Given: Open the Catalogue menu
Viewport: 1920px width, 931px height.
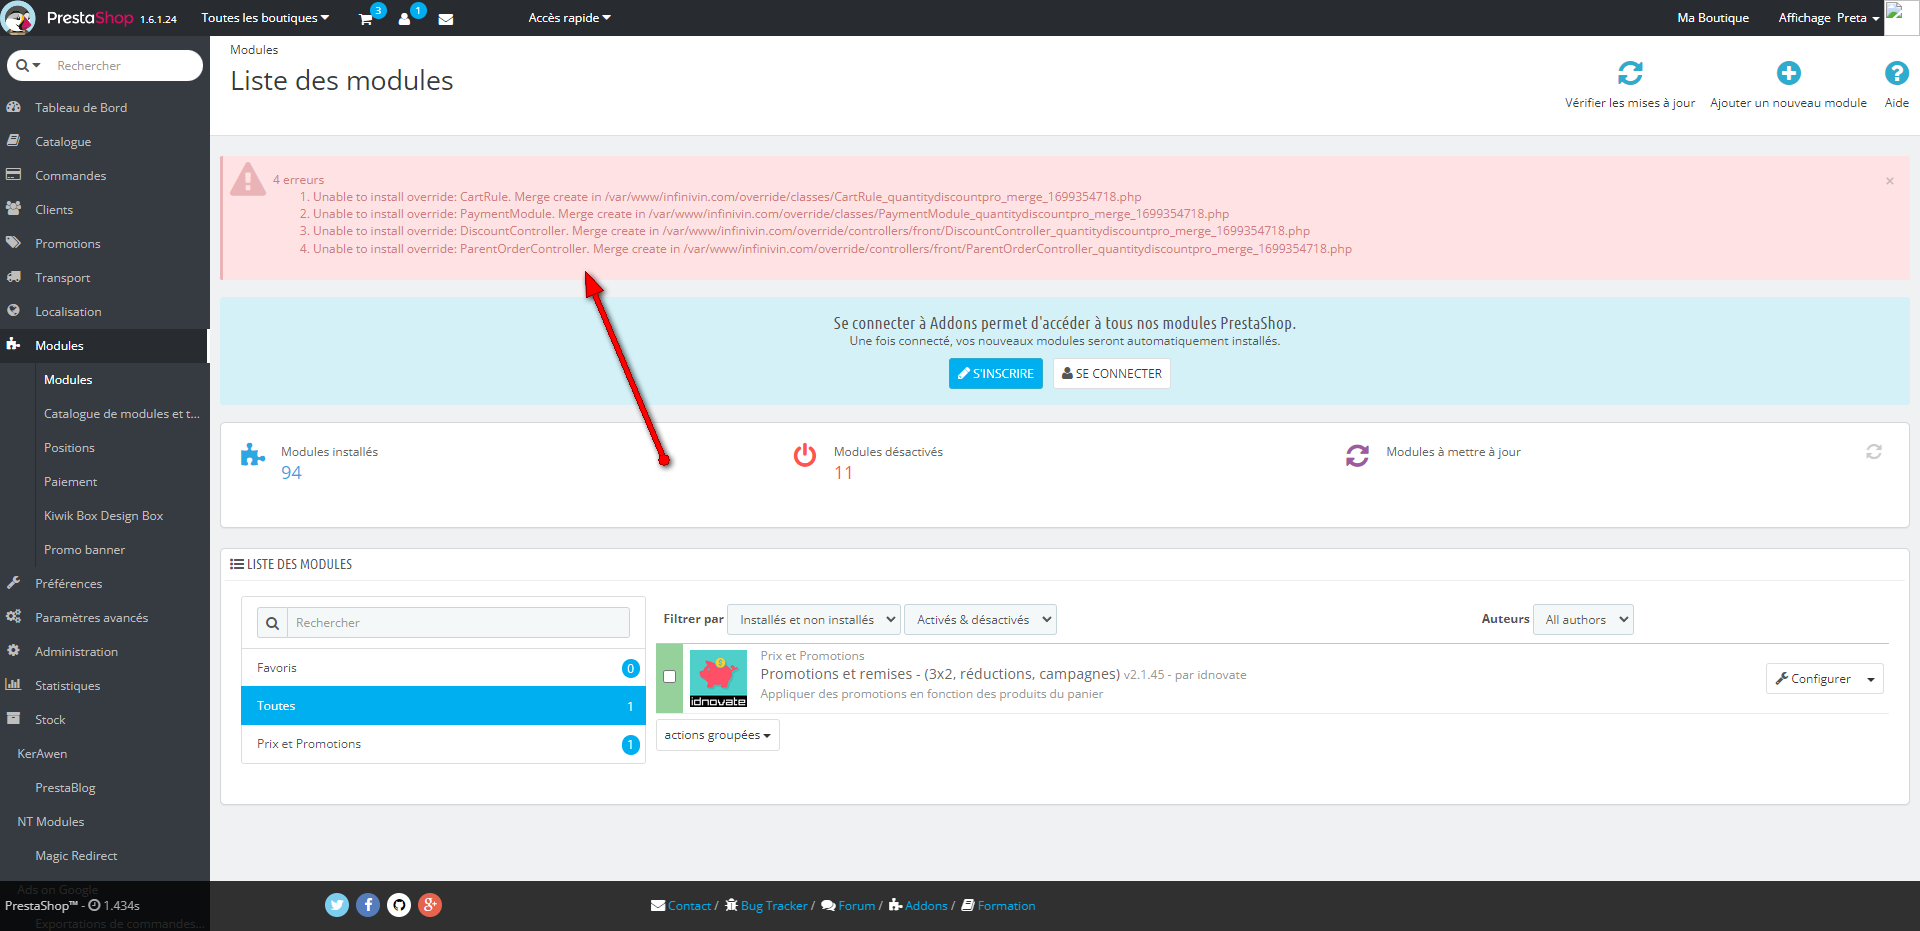Looking at the screenshot, I should point(105,142).
